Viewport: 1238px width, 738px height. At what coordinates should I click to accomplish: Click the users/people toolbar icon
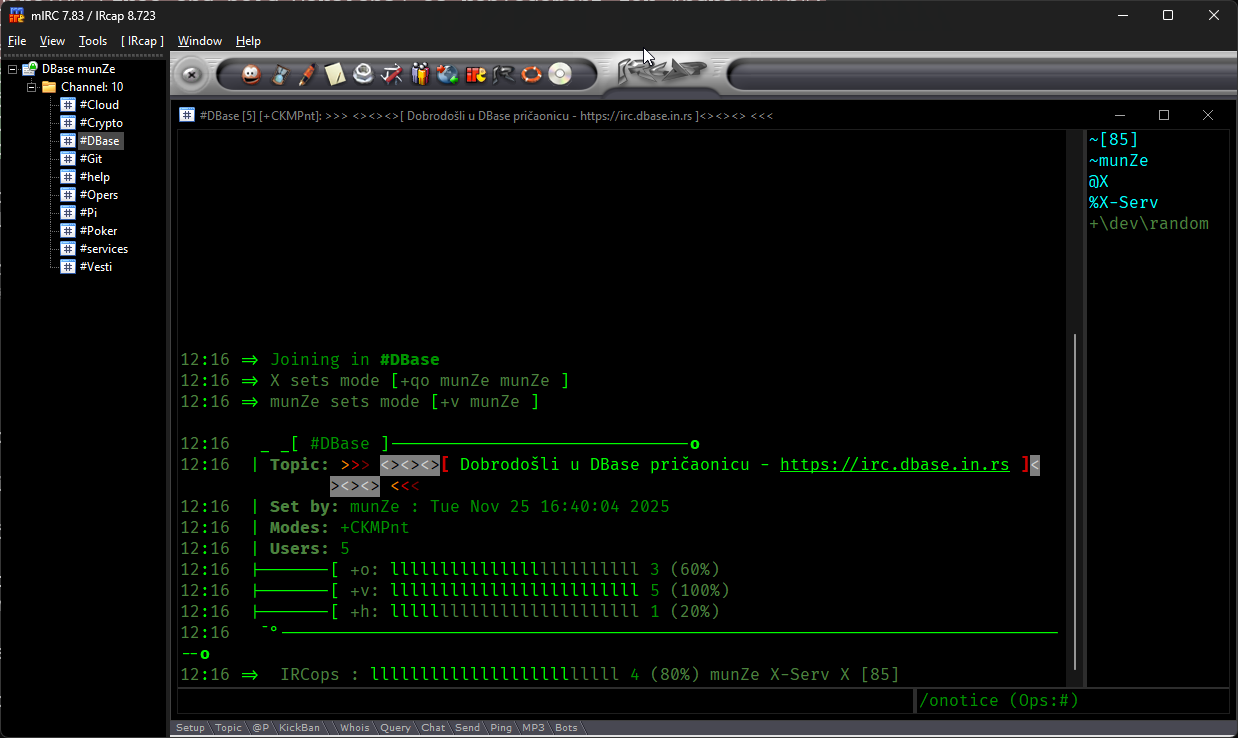pos(419,73)
